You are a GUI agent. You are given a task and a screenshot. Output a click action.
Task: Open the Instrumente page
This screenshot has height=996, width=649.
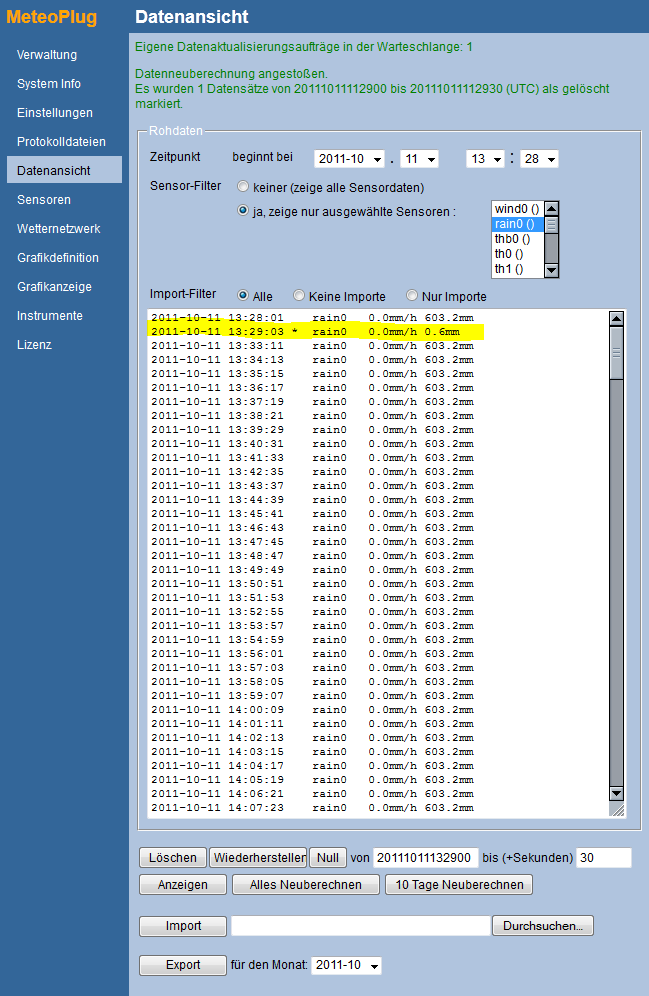(x=50, y=316)
